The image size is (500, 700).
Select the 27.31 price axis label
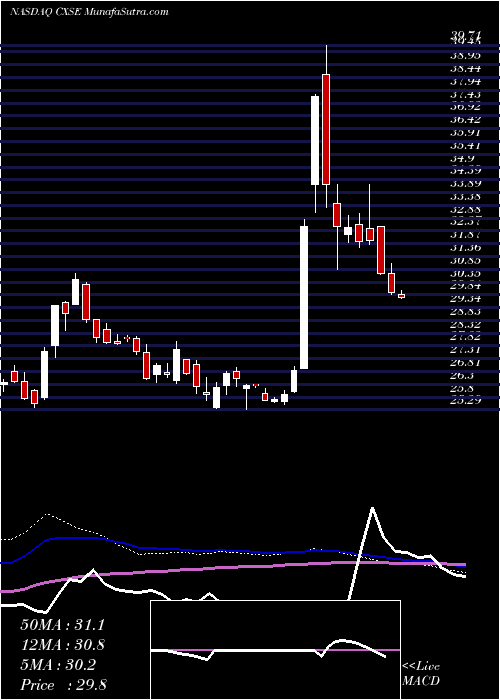(x=466, y=350)
